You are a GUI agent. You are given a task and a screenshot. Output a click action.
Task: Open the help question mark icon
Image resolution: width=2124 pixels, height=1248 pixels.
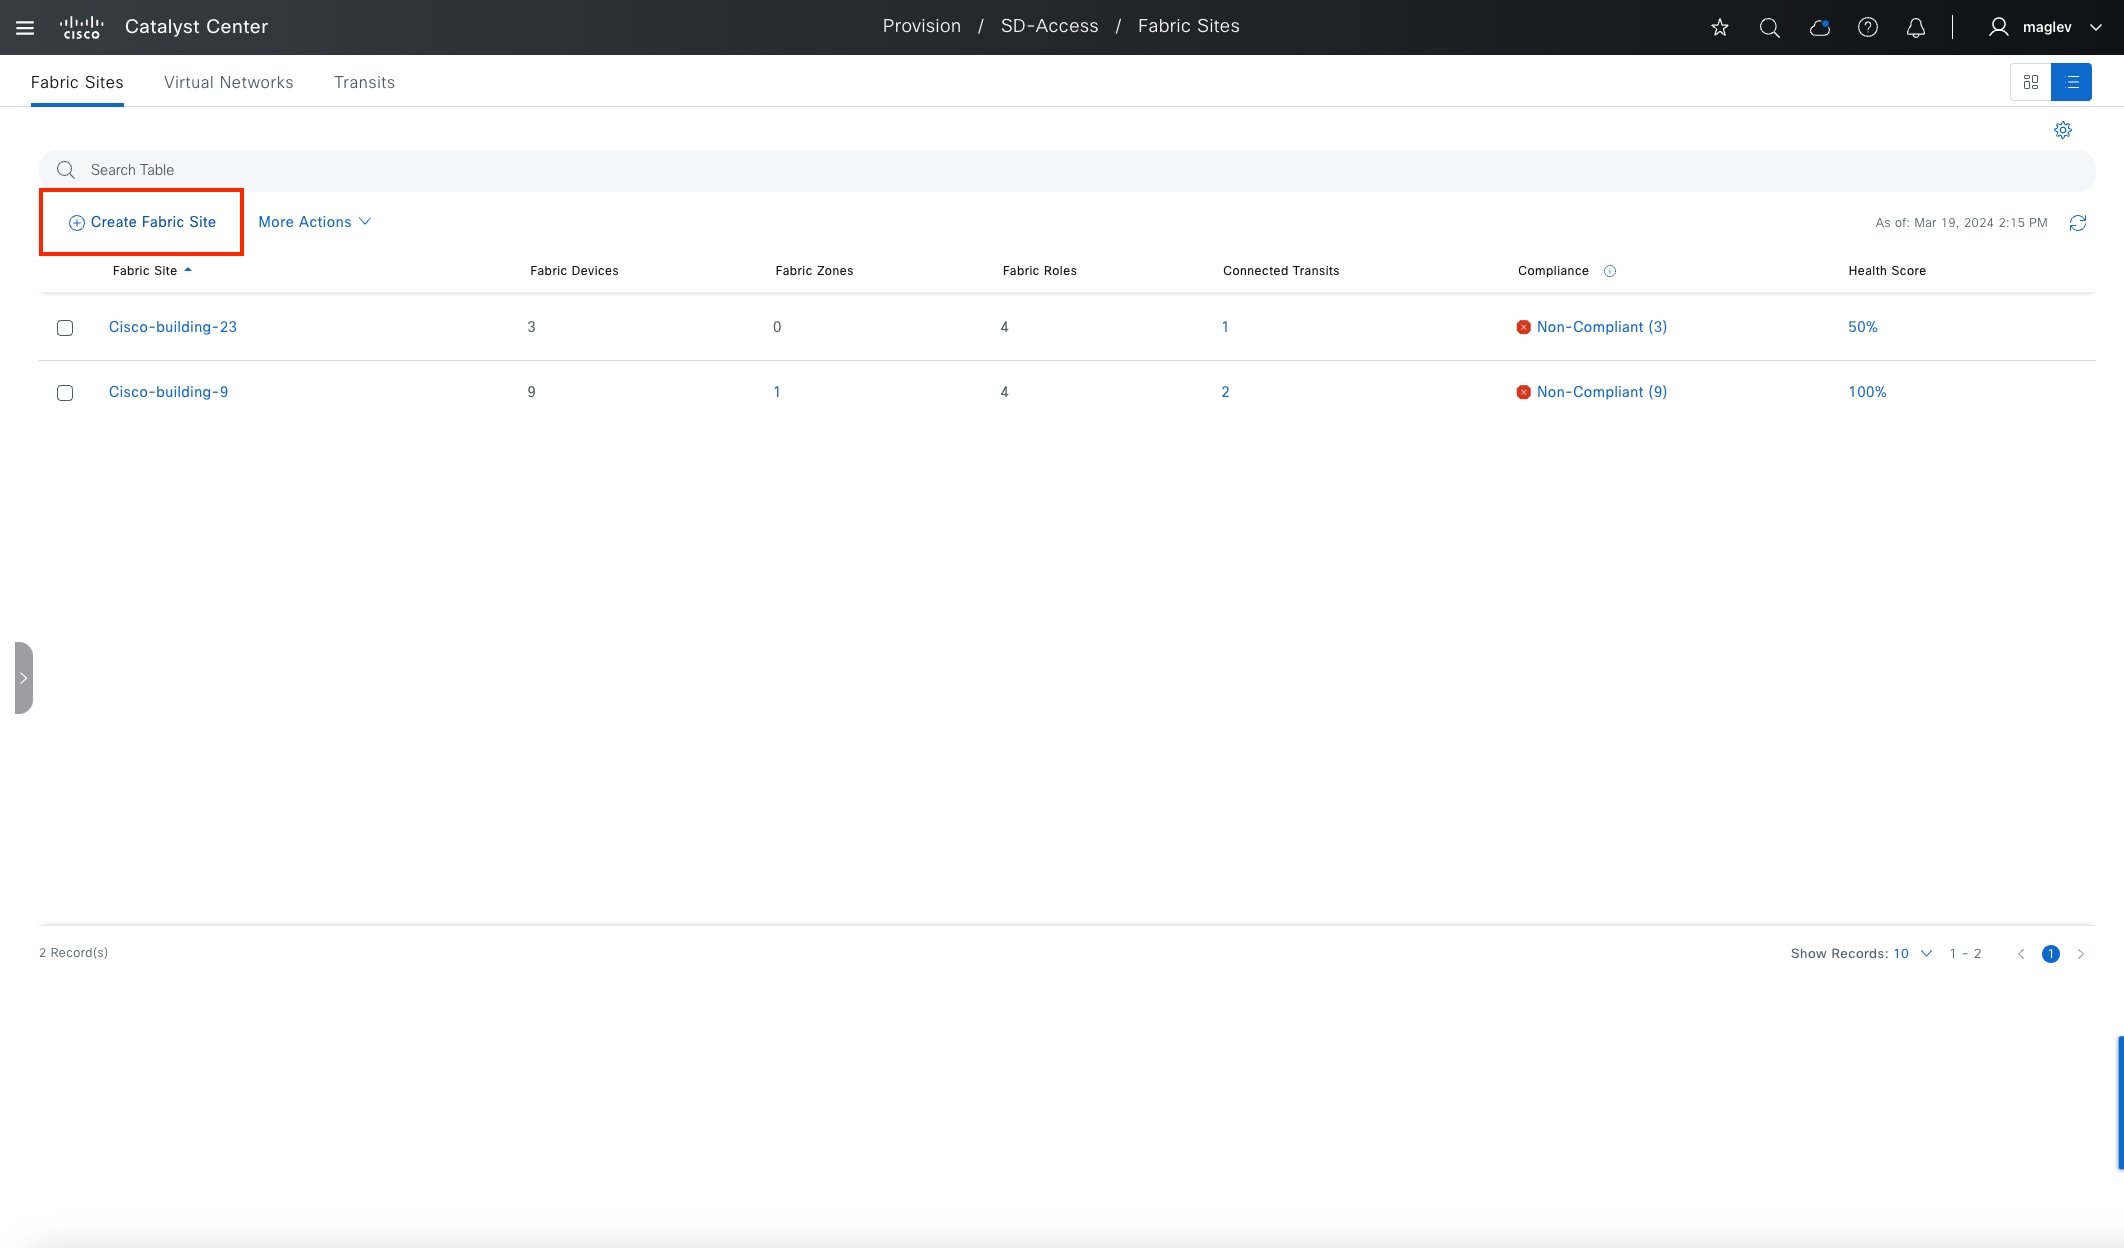1867,27
